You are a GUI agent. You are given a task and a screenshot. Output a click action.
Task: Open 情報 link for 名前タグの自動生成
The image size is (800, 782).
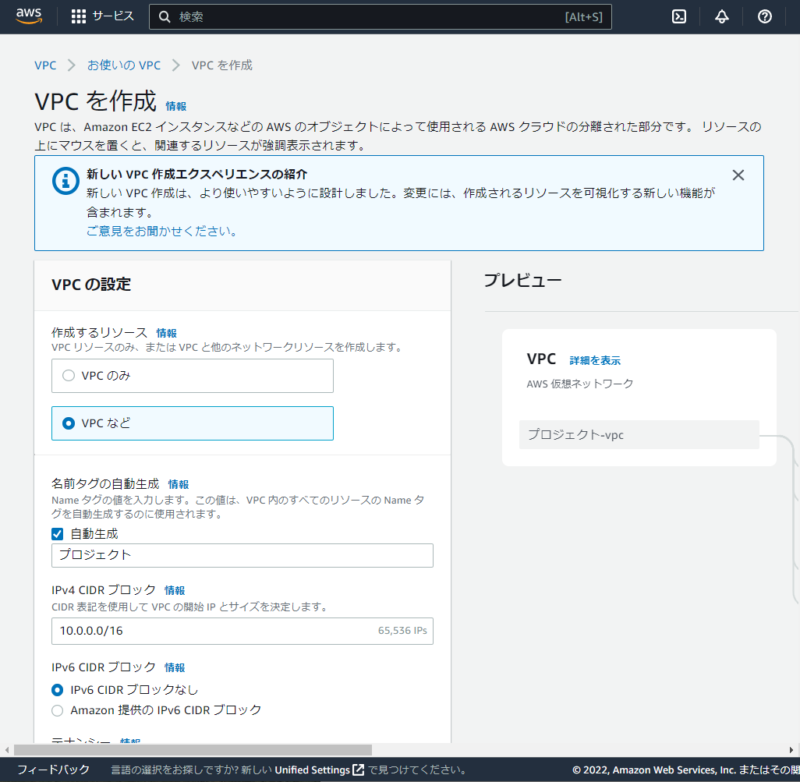tap(179, 484)
